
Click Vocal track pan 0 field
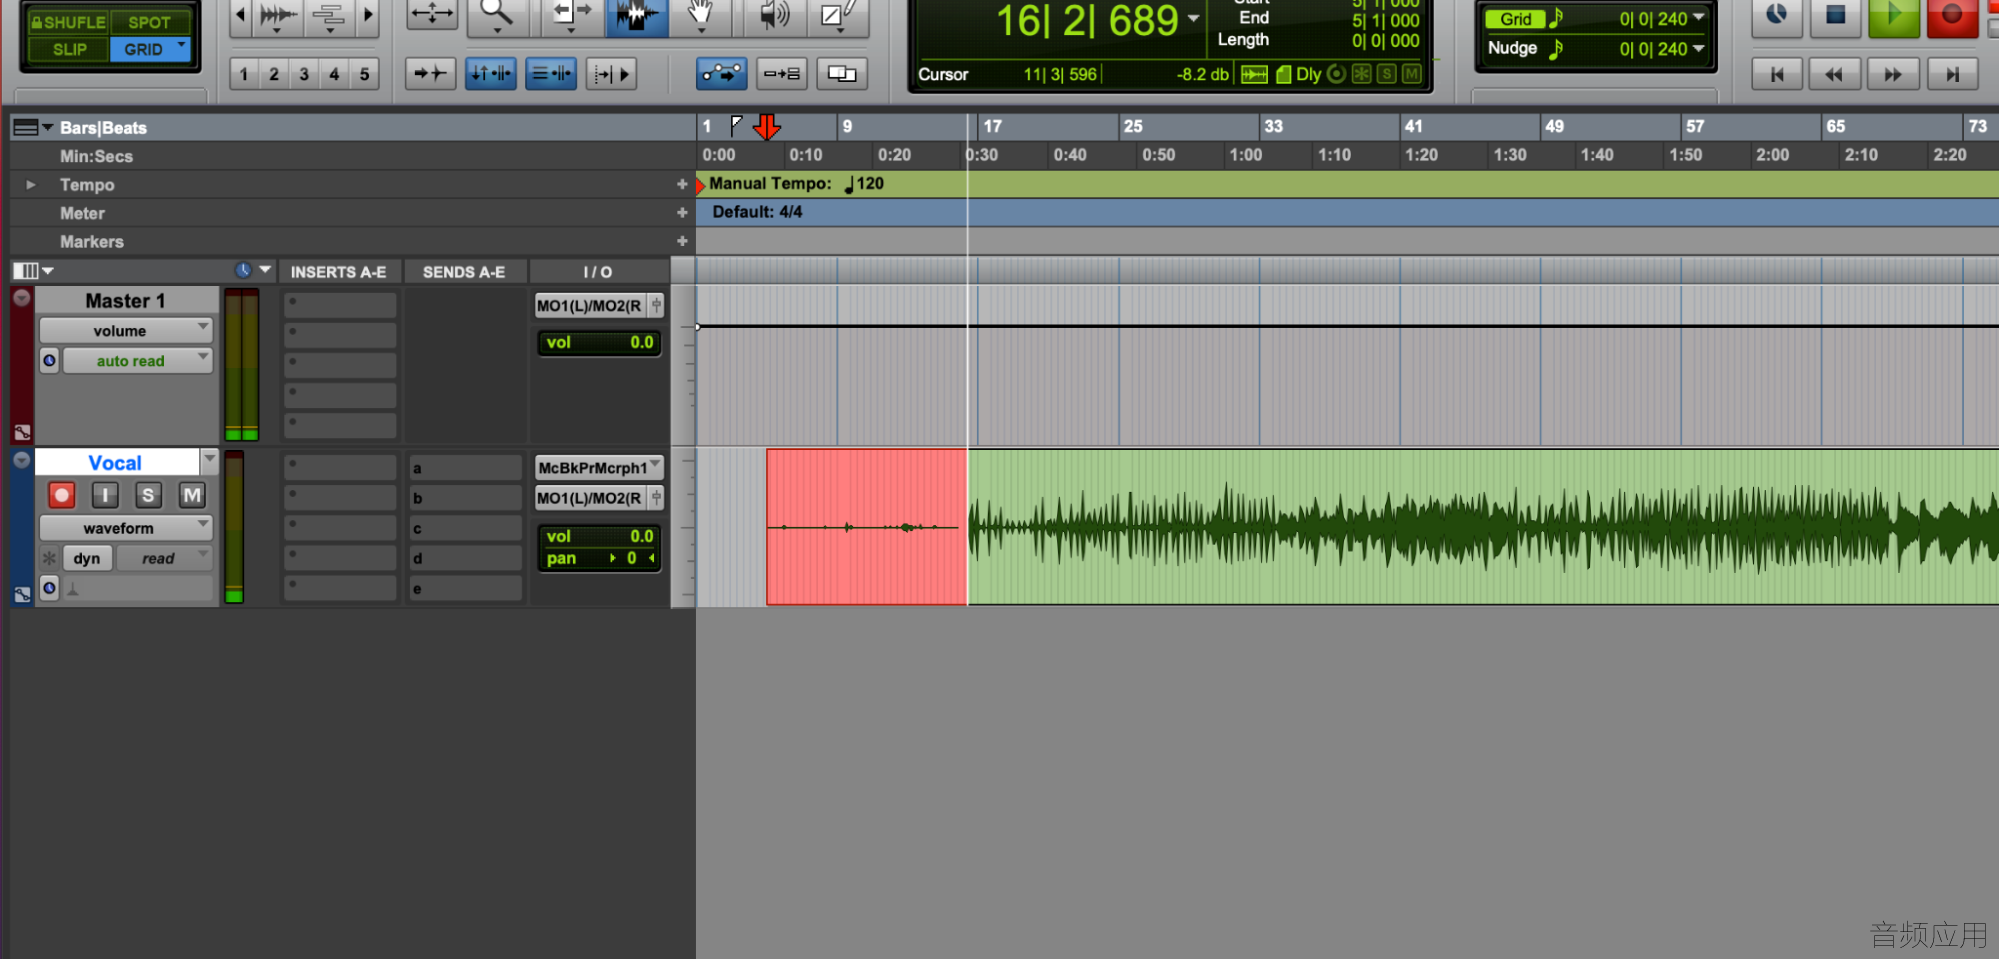pos(599,558)
